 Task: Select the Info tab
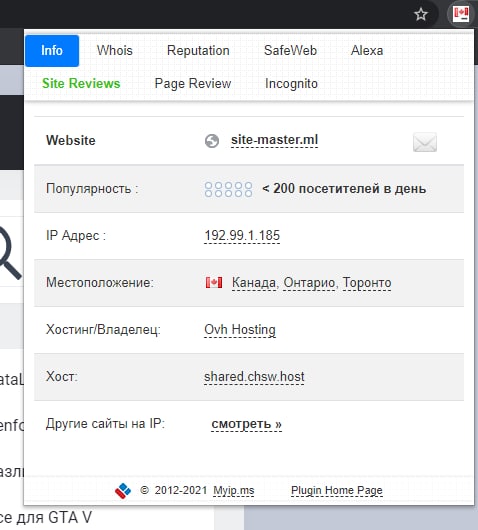coord(52,51)
